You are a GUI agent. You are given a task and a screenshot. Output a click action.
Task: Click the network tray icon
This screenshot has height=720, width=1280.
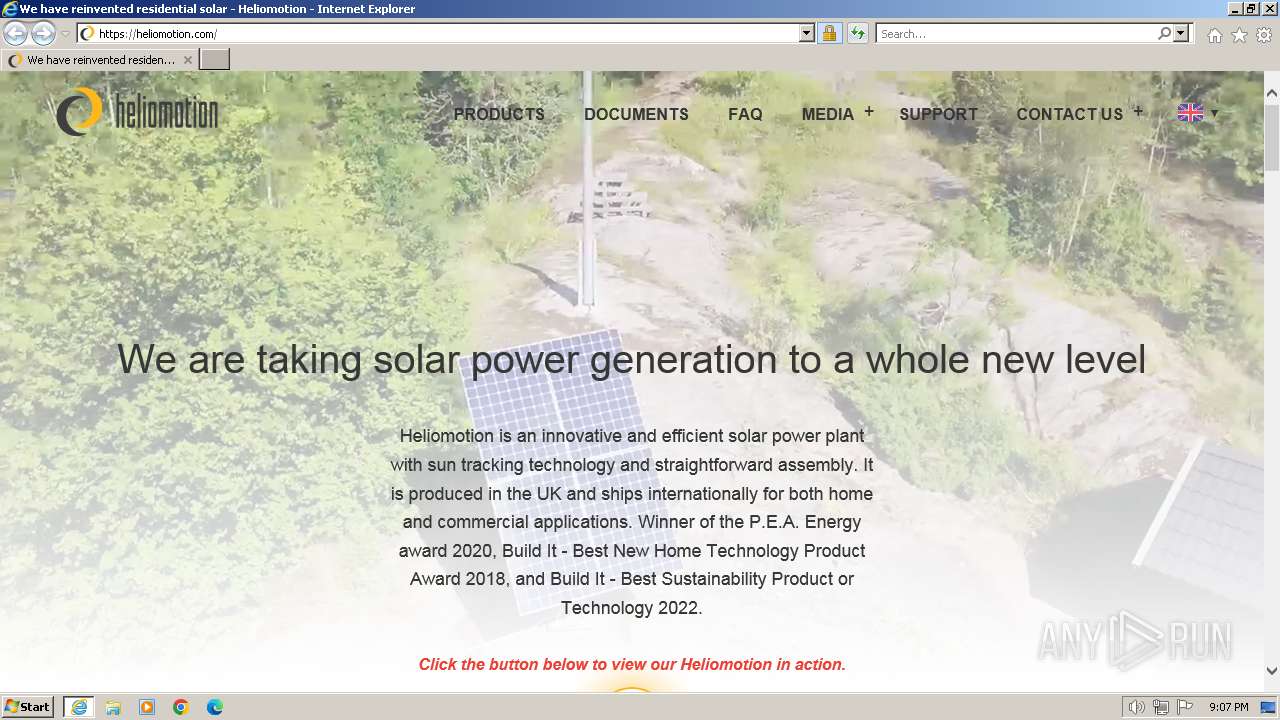pyautogui.click(x=1161, y=707)
